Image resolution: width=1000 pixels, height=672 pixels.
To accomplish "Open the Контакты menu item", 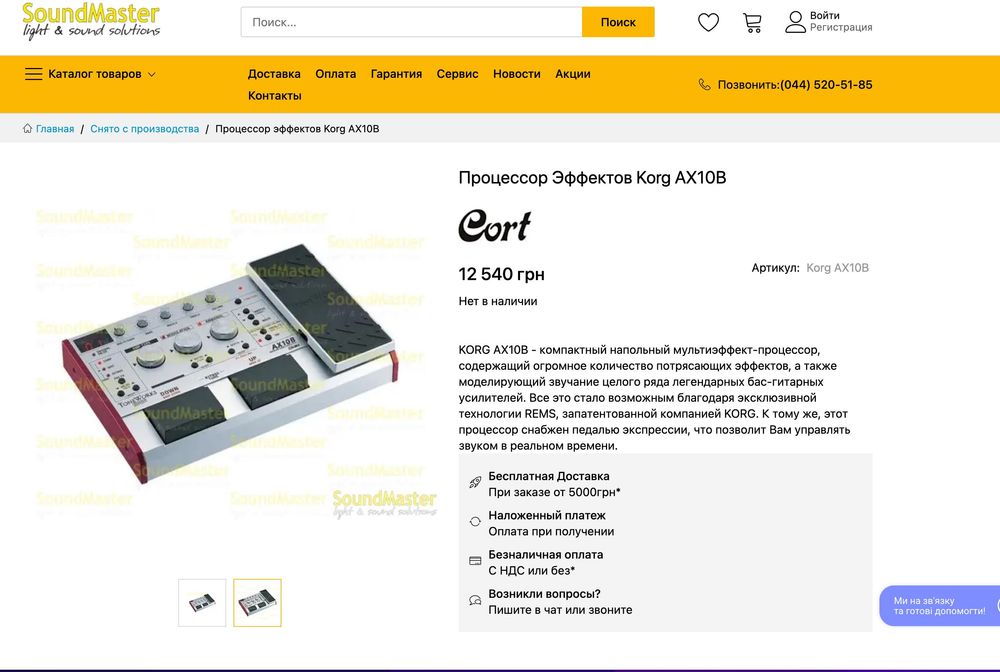I will [x=275, y=96].
